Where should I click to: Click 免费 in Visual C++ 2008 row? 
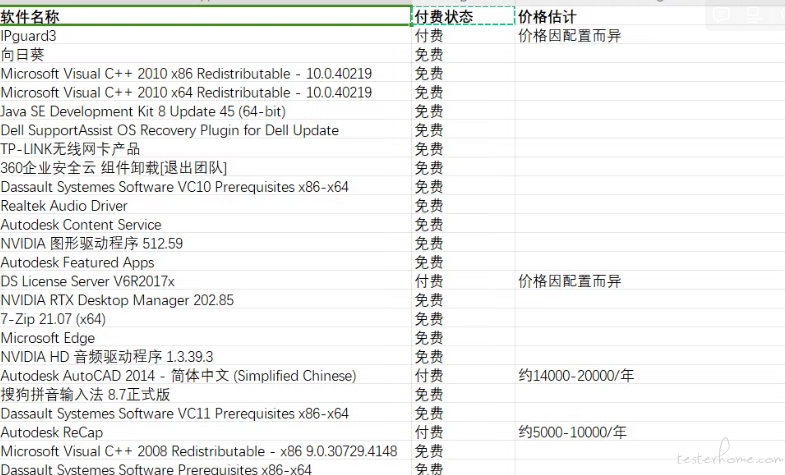(463, 451)
